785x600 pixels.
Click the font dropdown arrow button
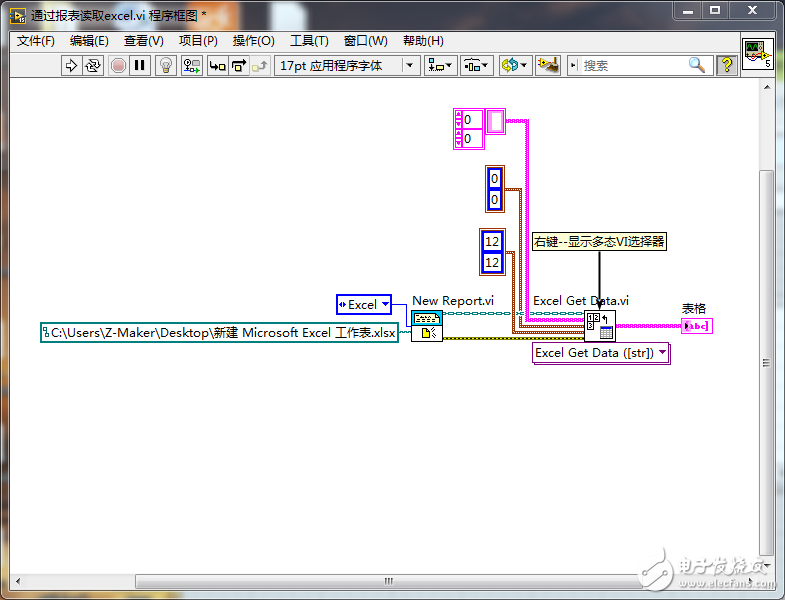[x=410, y=66]
